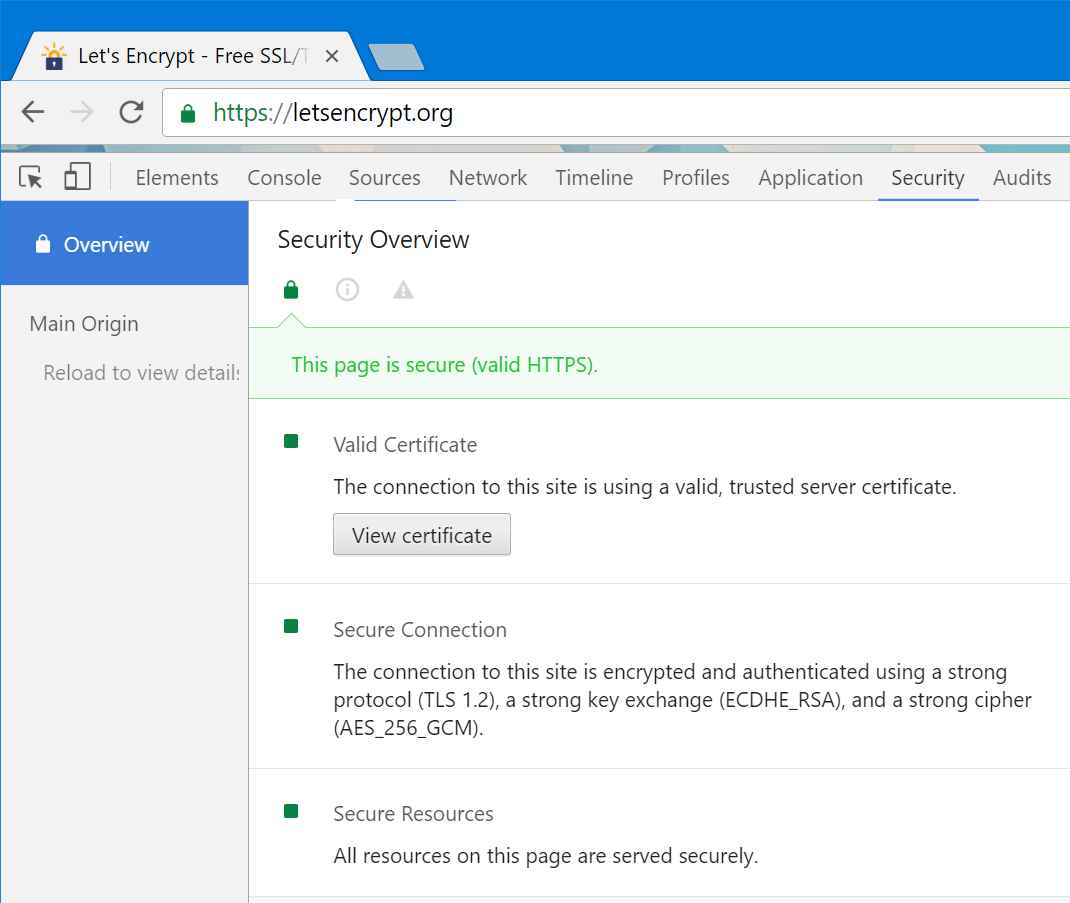Select Overview in the security sidebar
This screenshot has height=903, width=1070.
[x=106, y=245]
